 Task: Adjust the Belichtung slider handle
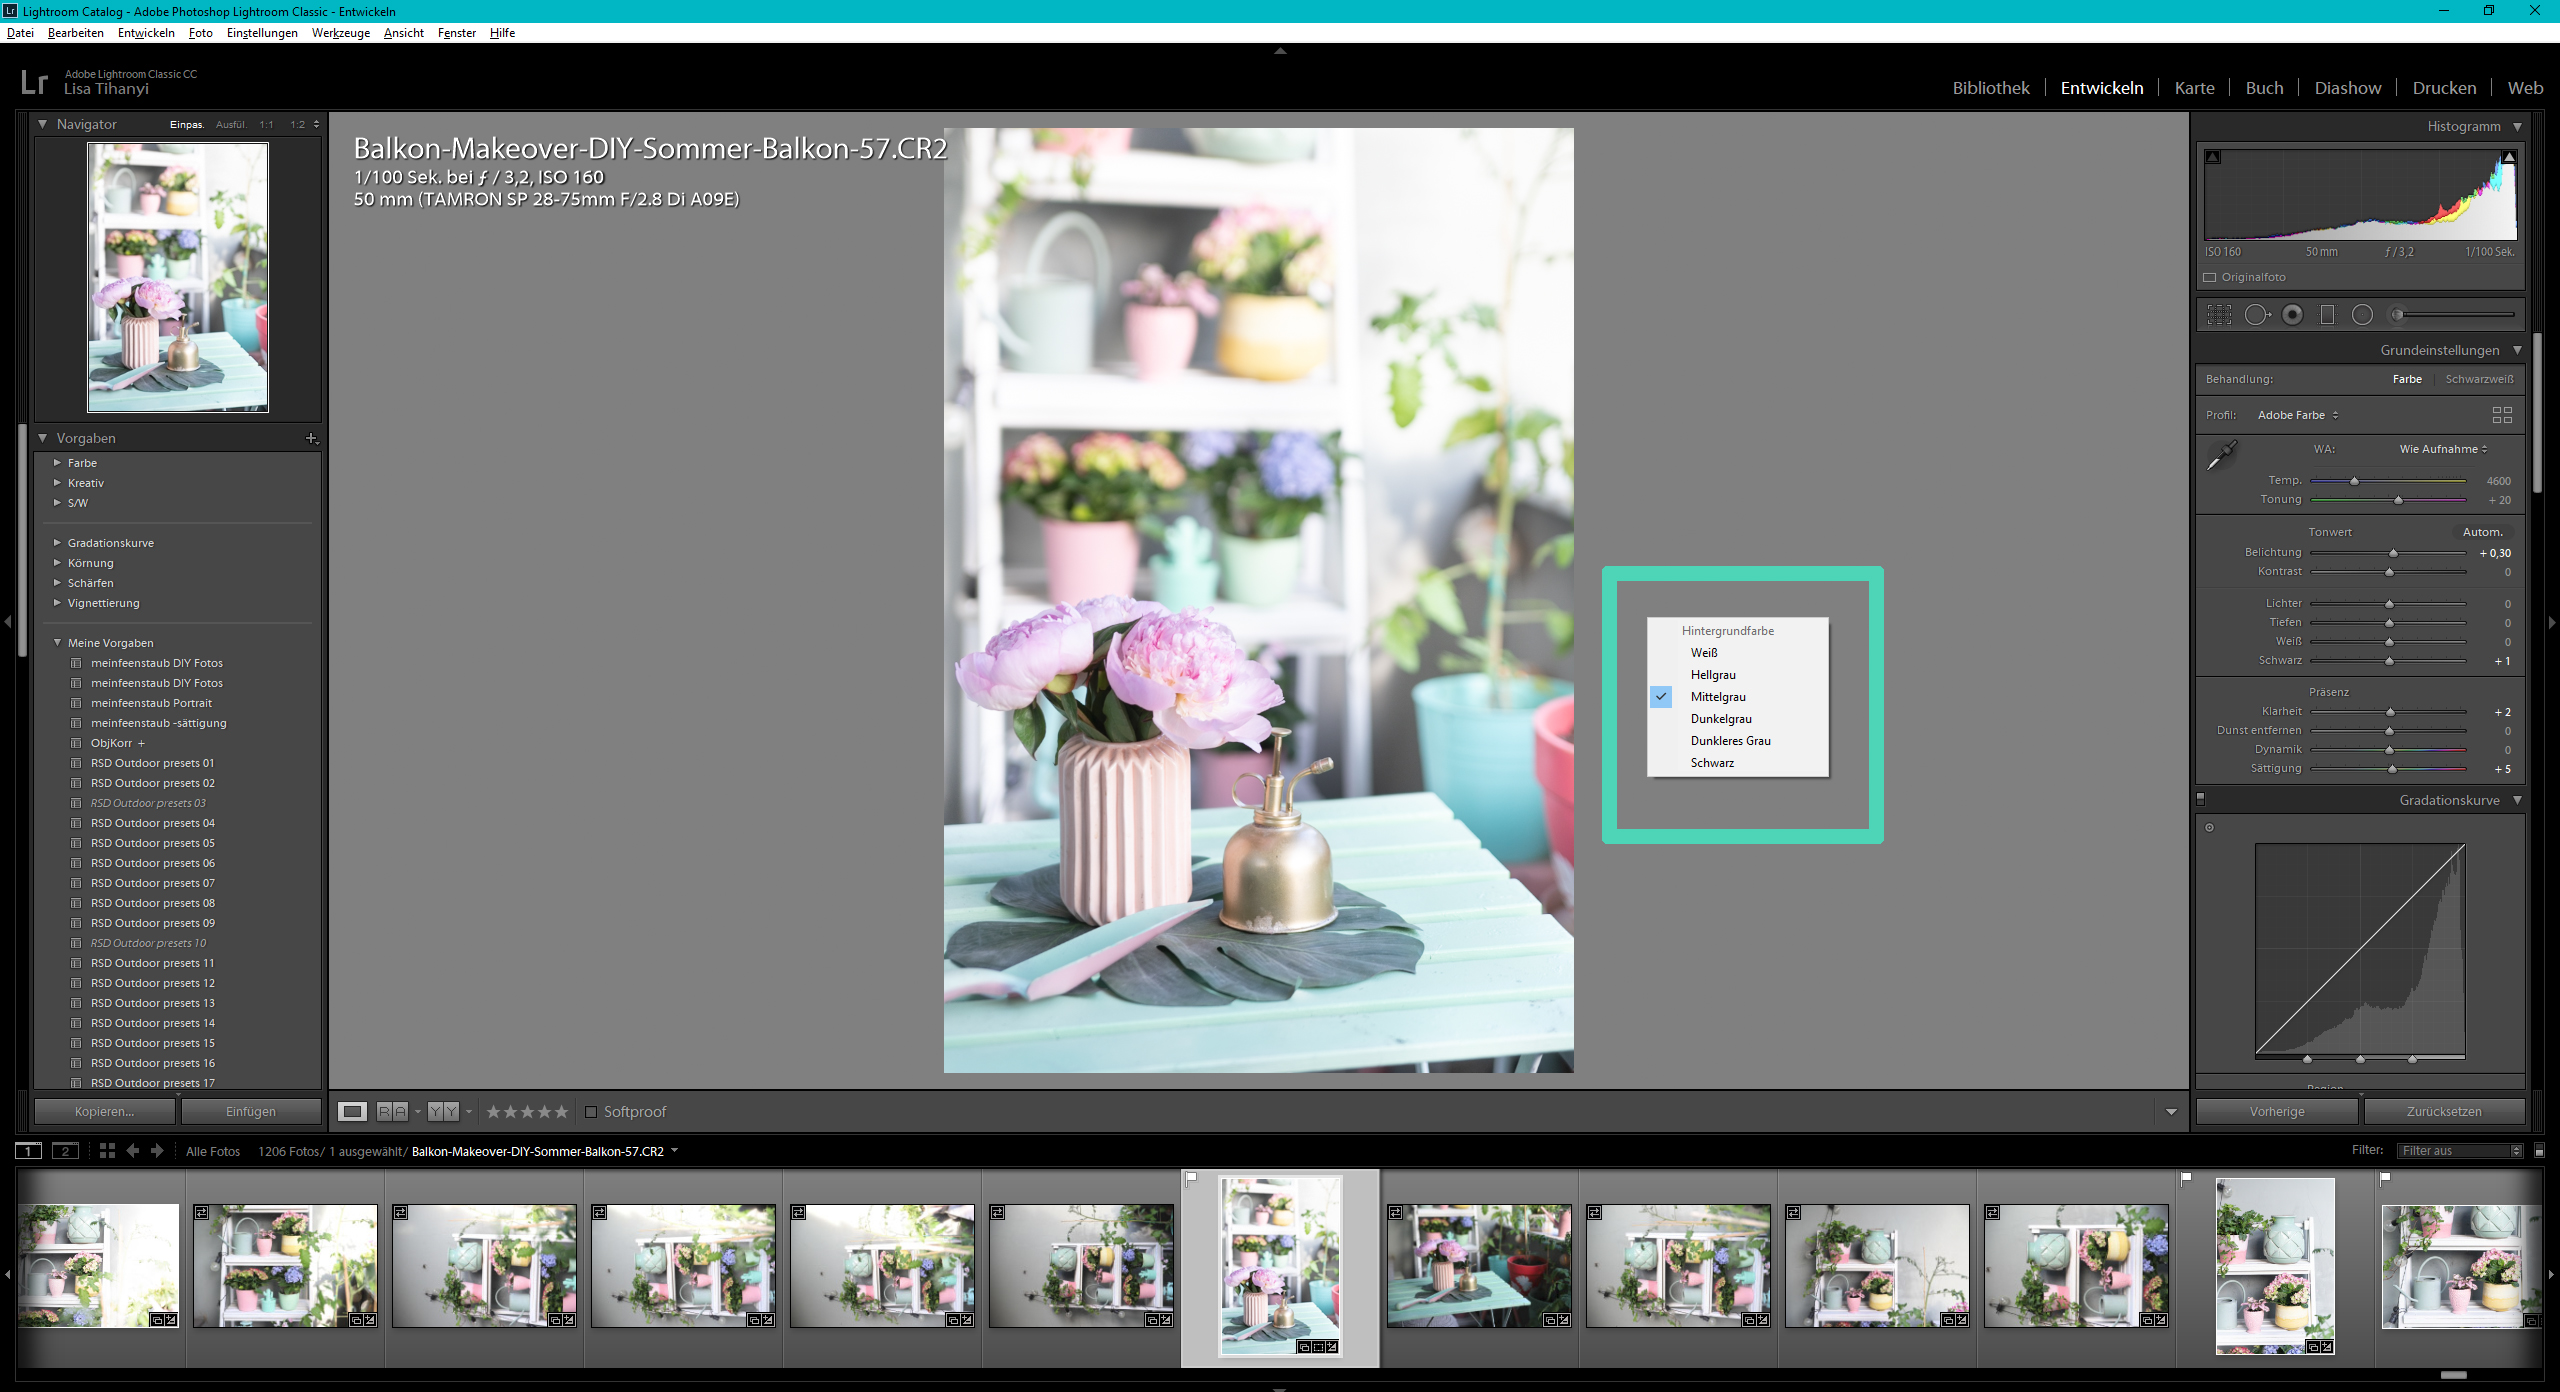click(x=2393, y=553)
